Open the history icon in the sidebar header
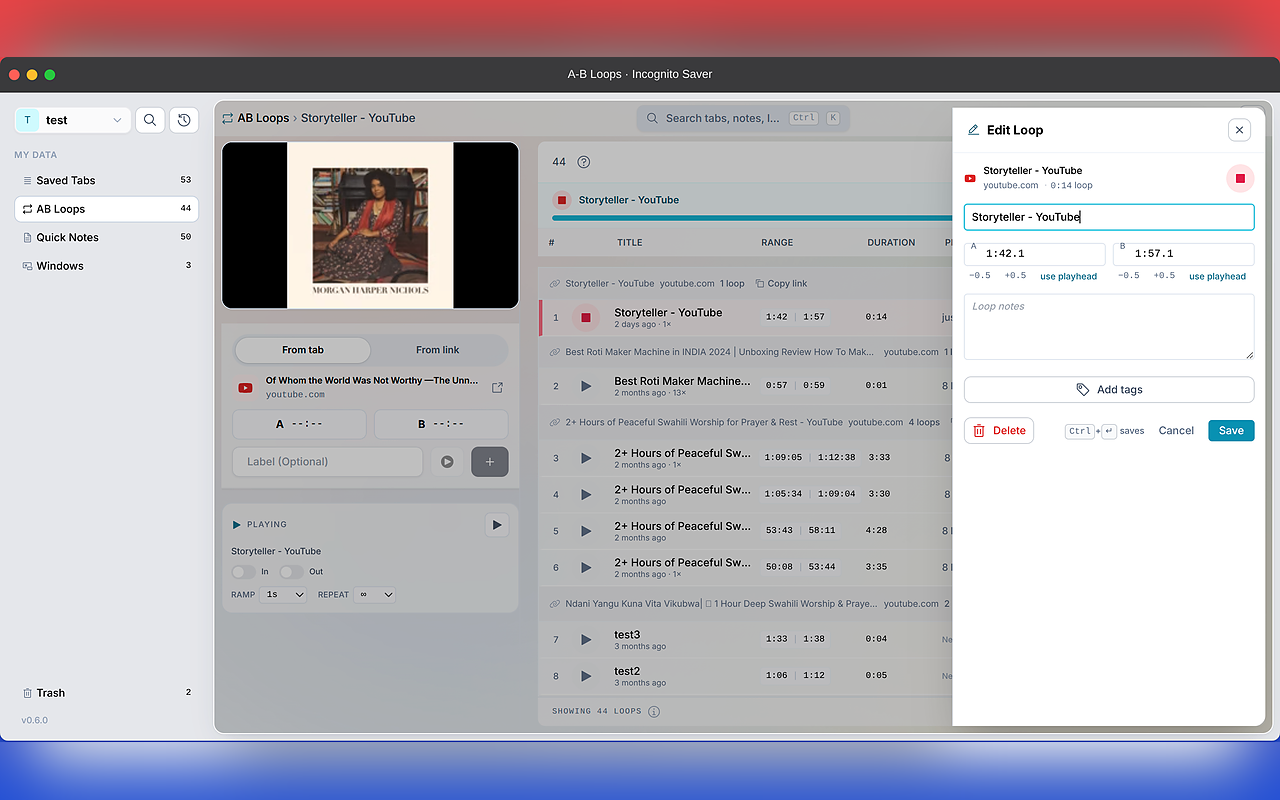1280x800 pixels. [x=184, y=120]
